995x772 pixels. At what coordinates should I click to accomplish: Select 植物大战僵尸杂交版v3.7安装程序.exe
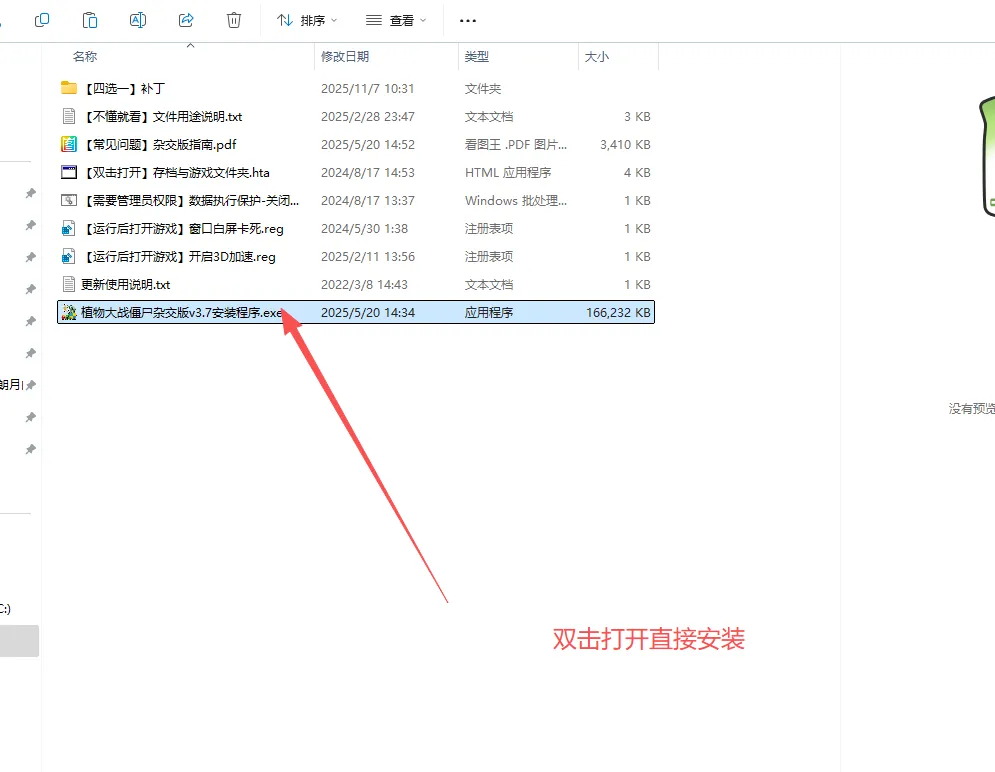181,312
